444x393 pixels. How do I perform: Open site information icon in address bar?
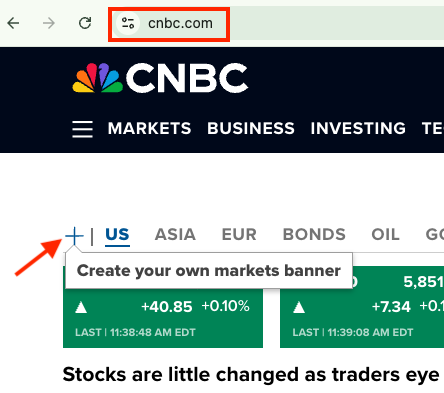[128, 23]
